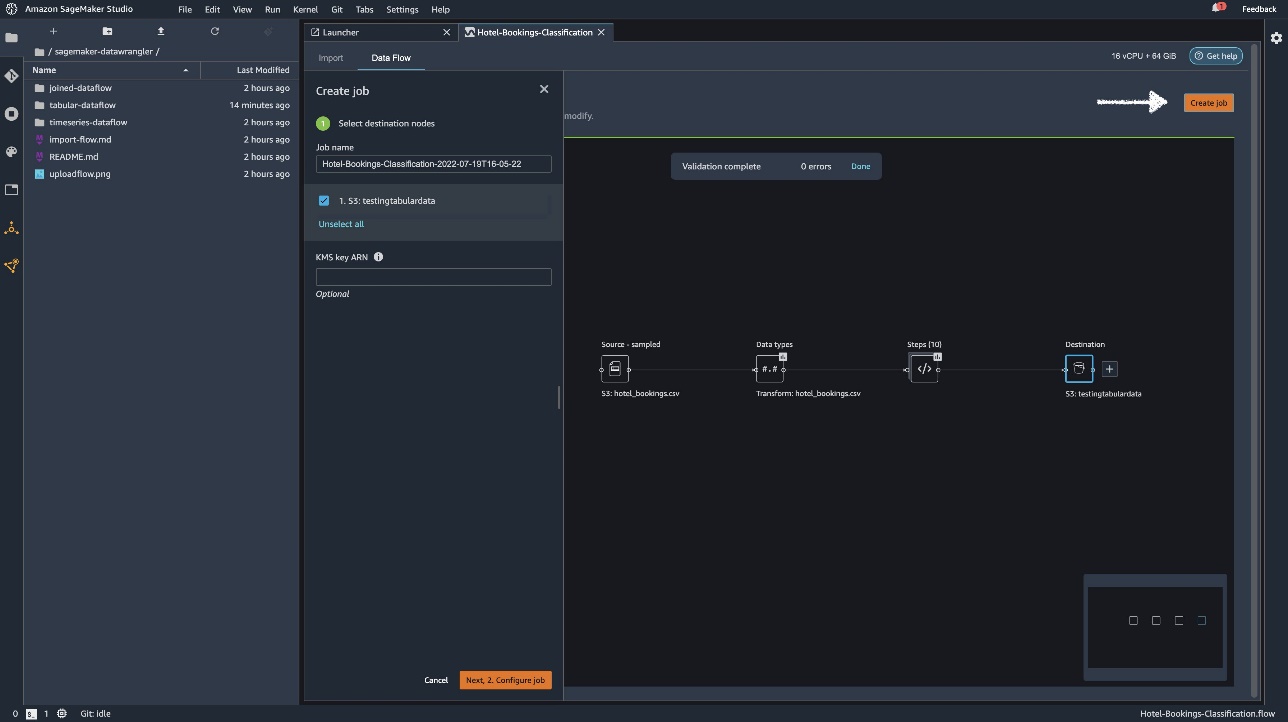
Task: Click the new folder icon
Action: tap(107, 31)
